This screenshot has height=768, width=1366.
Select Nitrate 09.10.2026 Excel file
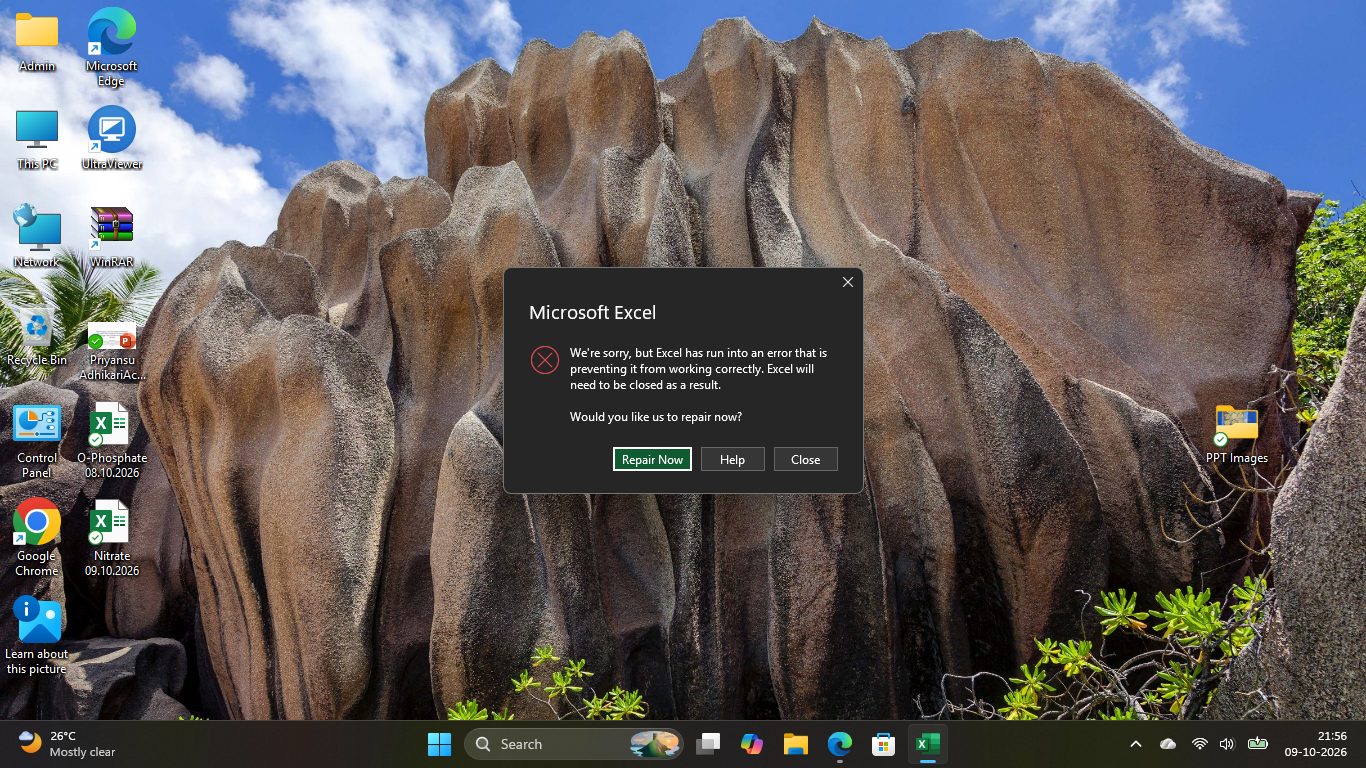[x=111, y=538]
